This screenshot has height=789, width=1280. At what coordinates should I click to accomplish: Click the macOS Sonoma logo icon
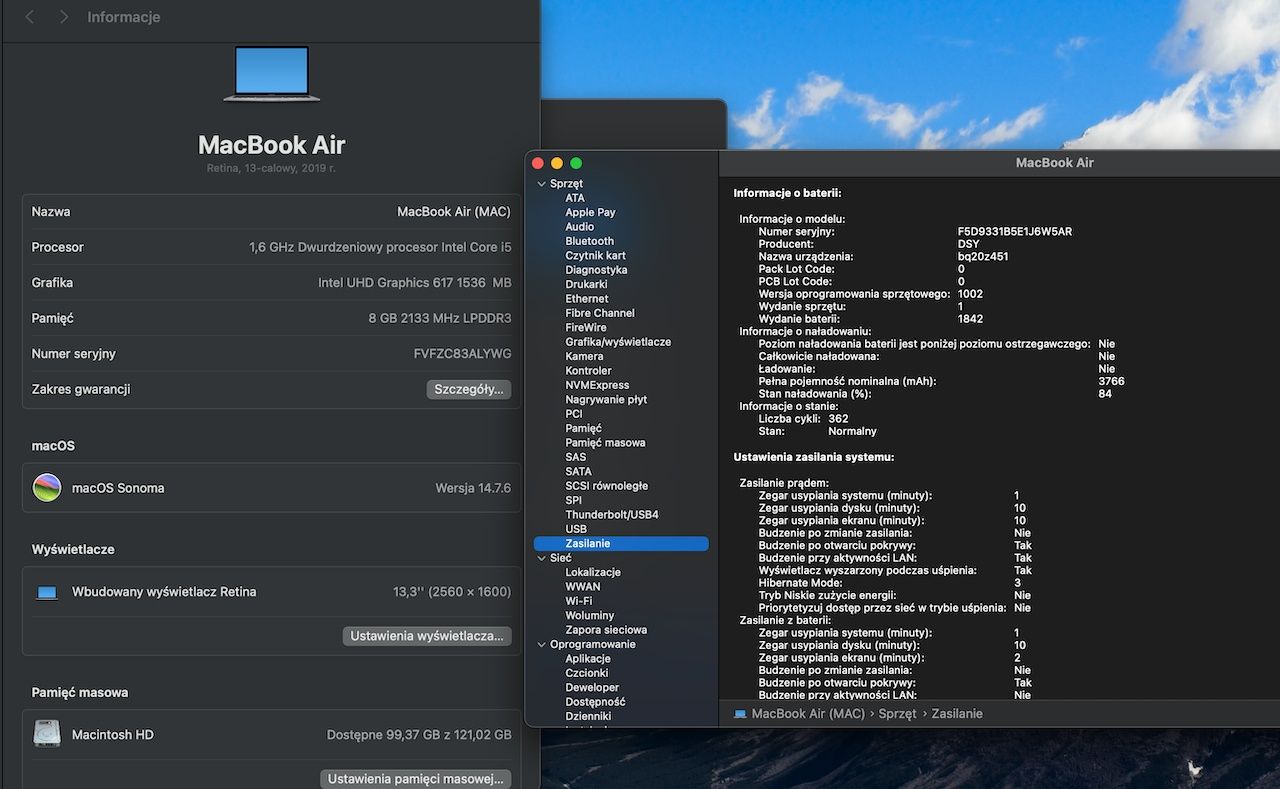coord(47,488)
